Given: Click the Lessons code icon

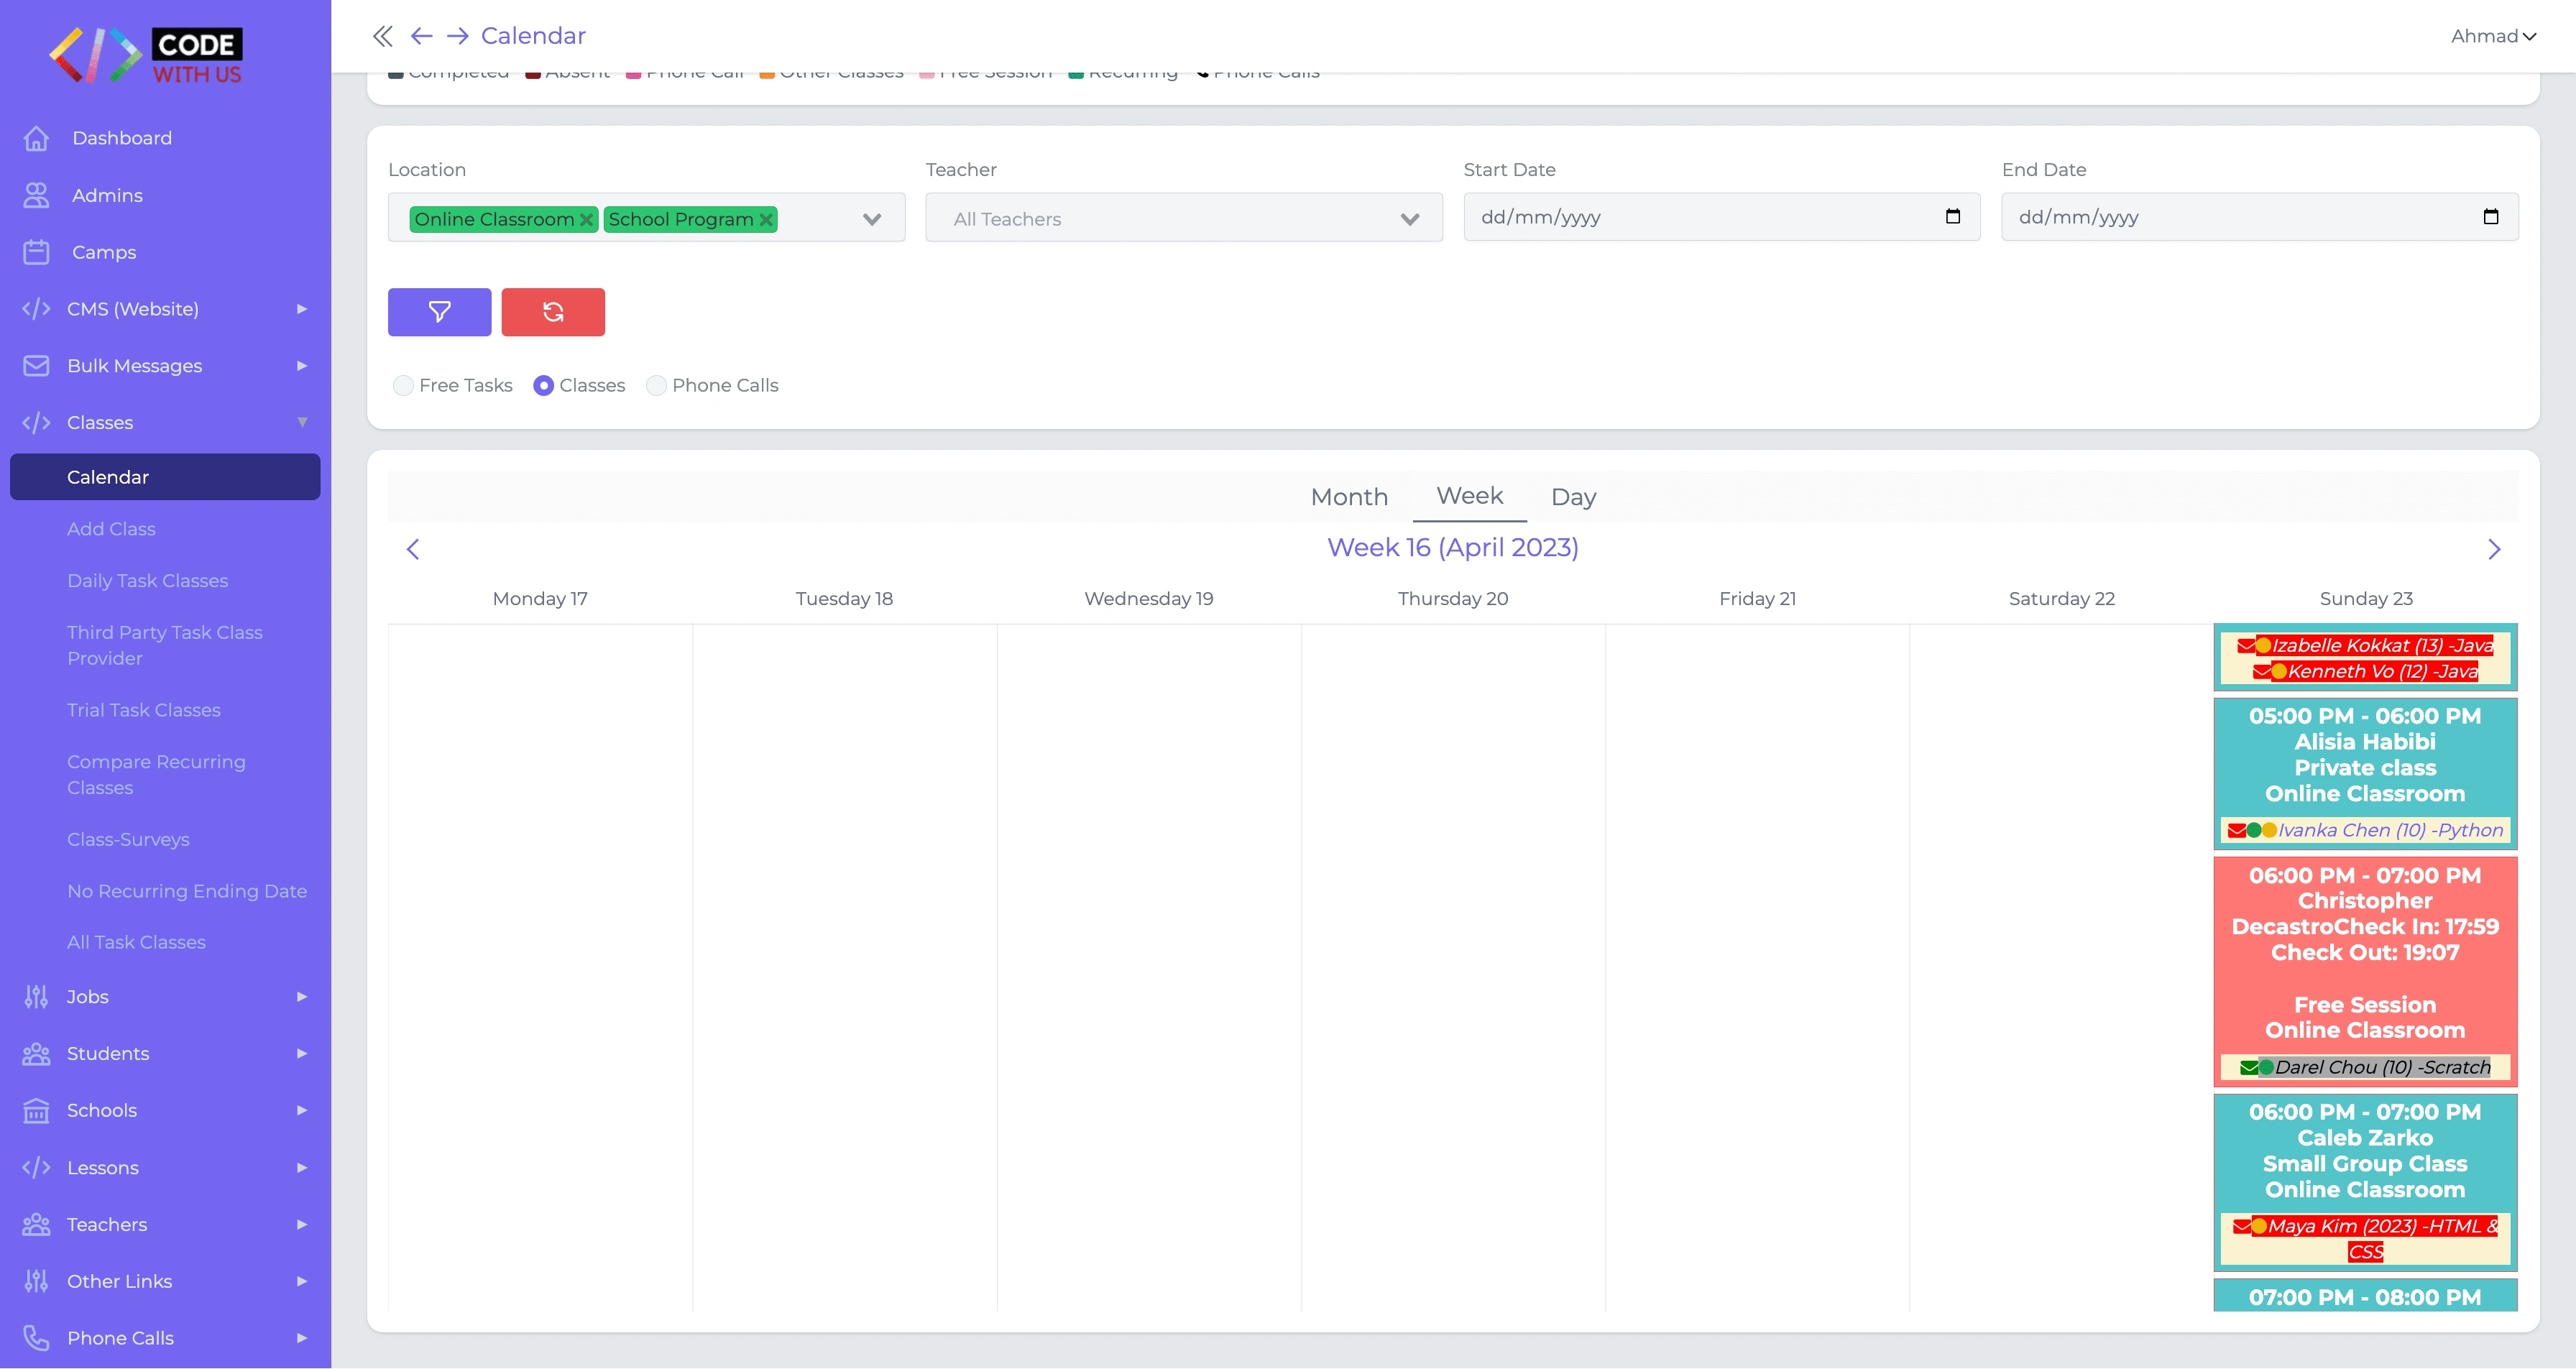Looking at the screenshot, I should (36, 1168).
